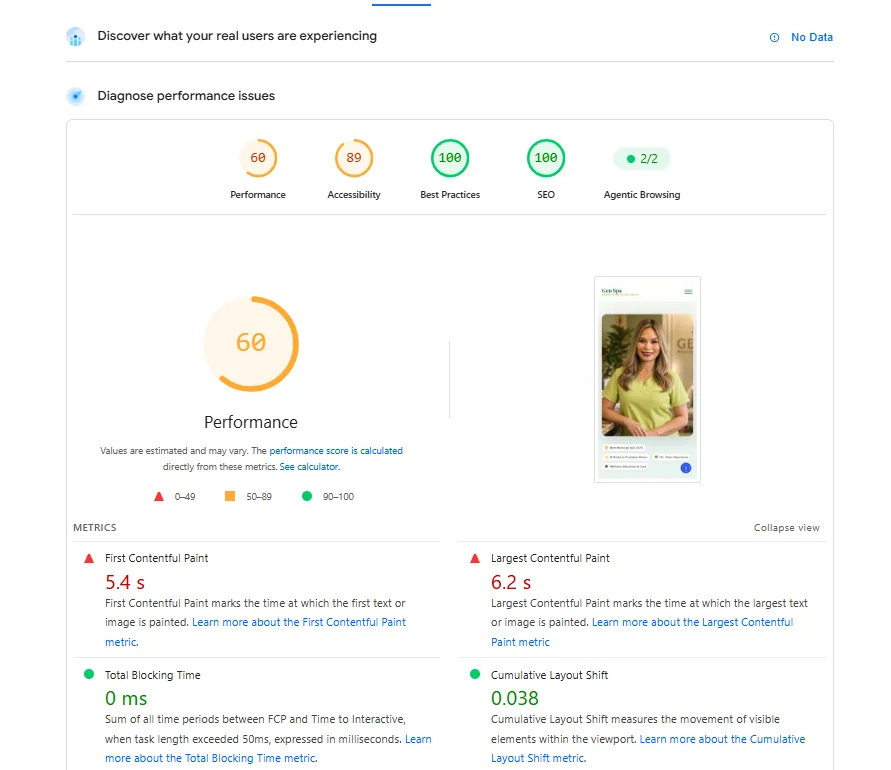Click the Diagnose performance issues icon
The height and width of the screenshot is (770, 891).
75,96
